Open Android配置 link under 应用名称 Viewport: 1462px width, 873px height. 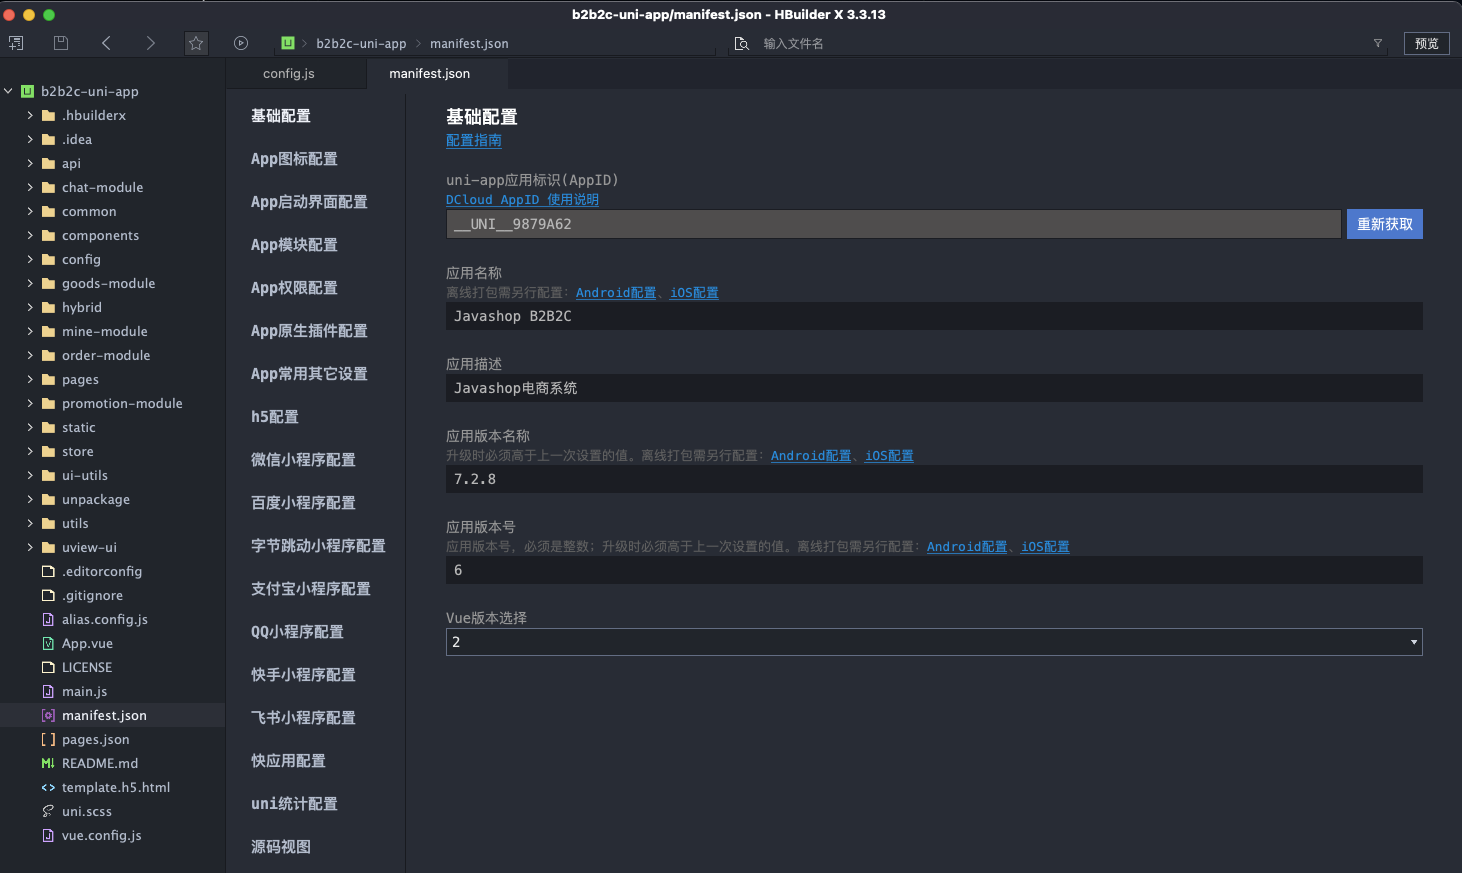point(616,292)
